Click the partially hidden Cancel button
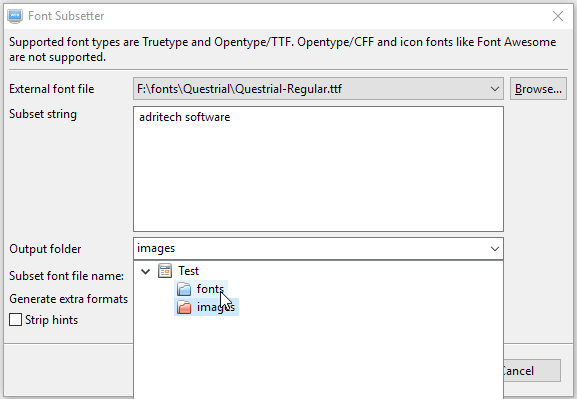The image size is (577, 399). (532, 371)
